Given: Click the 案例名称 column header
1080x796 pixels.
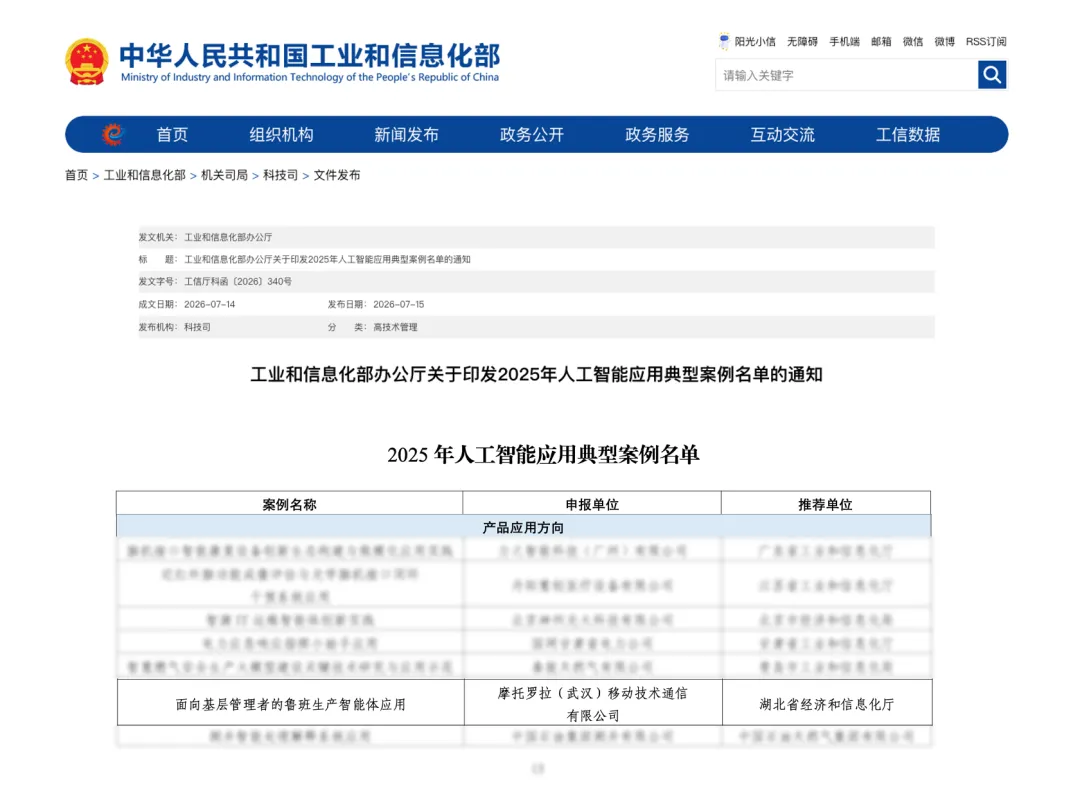Looking at the screenshot, I should tap(289, 505).
